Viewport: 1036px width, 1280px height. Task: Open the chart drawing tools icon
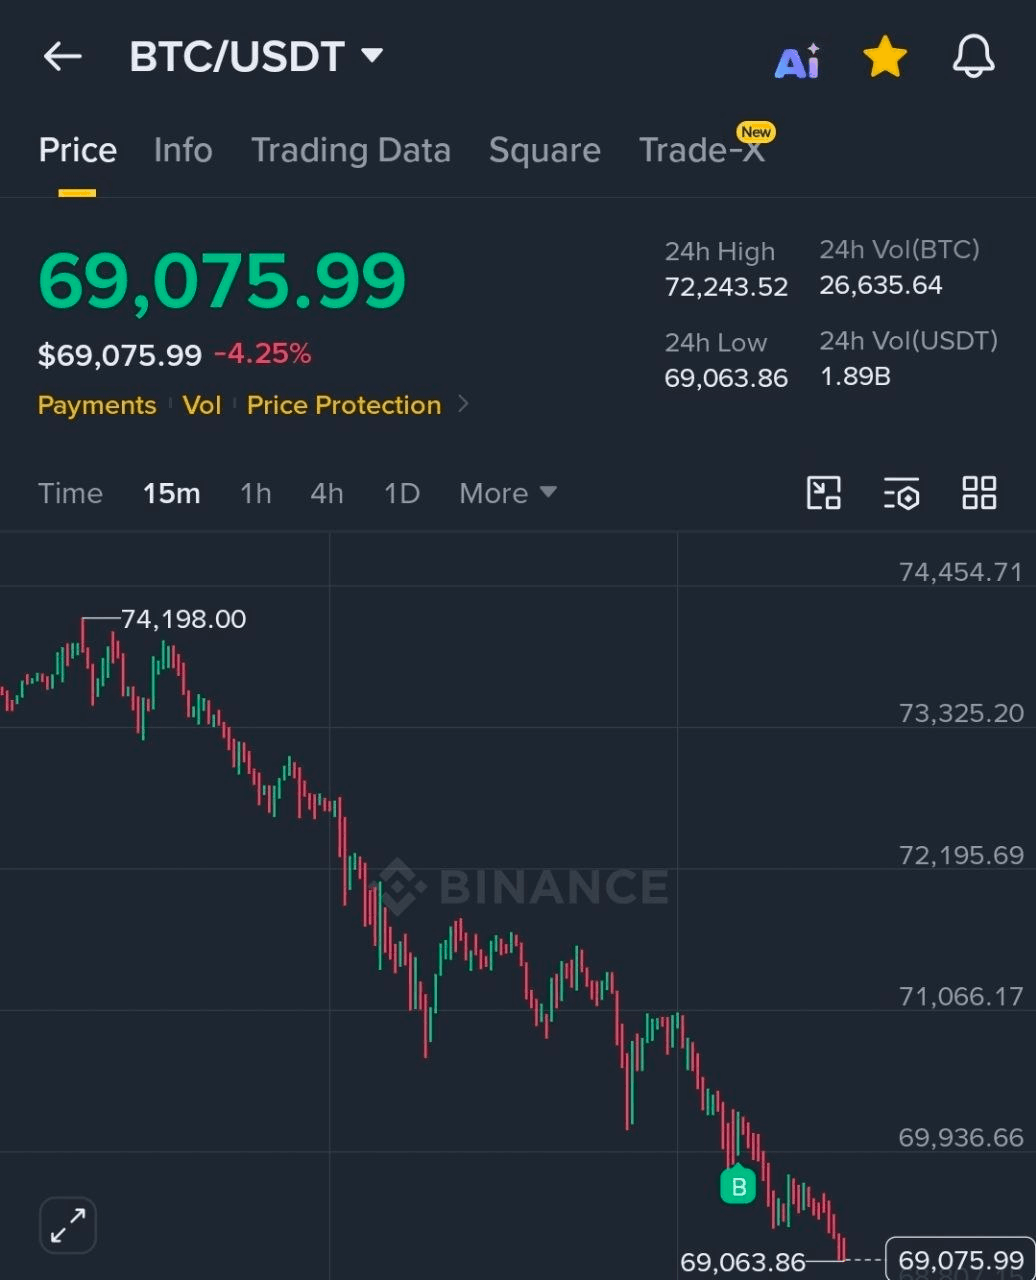824,493
